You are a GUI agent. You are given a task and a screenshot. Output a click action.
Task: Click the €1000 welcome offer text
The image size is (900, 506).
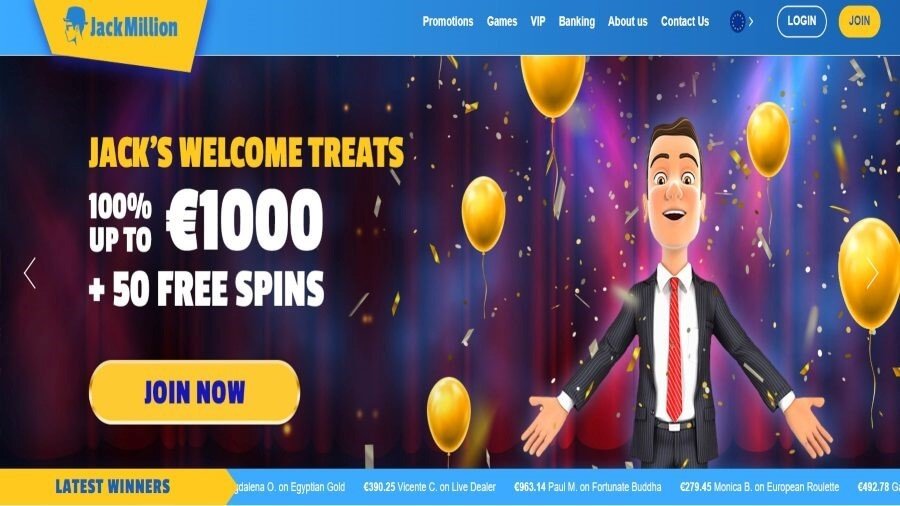tap(245, 220)
